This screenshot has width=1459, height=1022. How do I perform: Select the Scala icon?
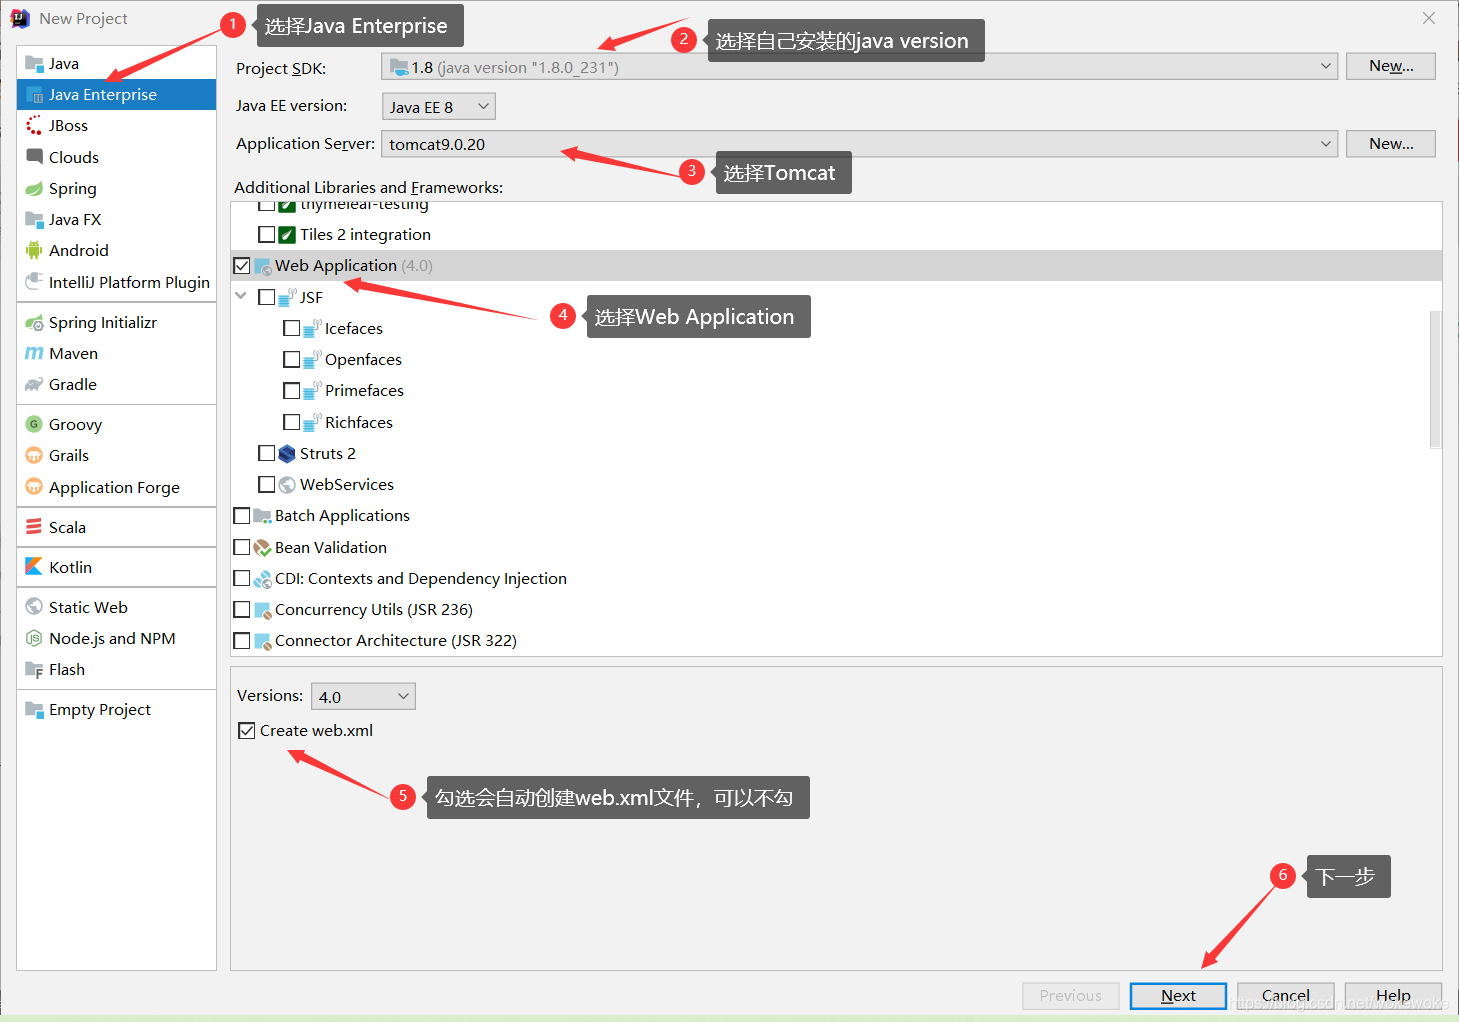point(34,527)
